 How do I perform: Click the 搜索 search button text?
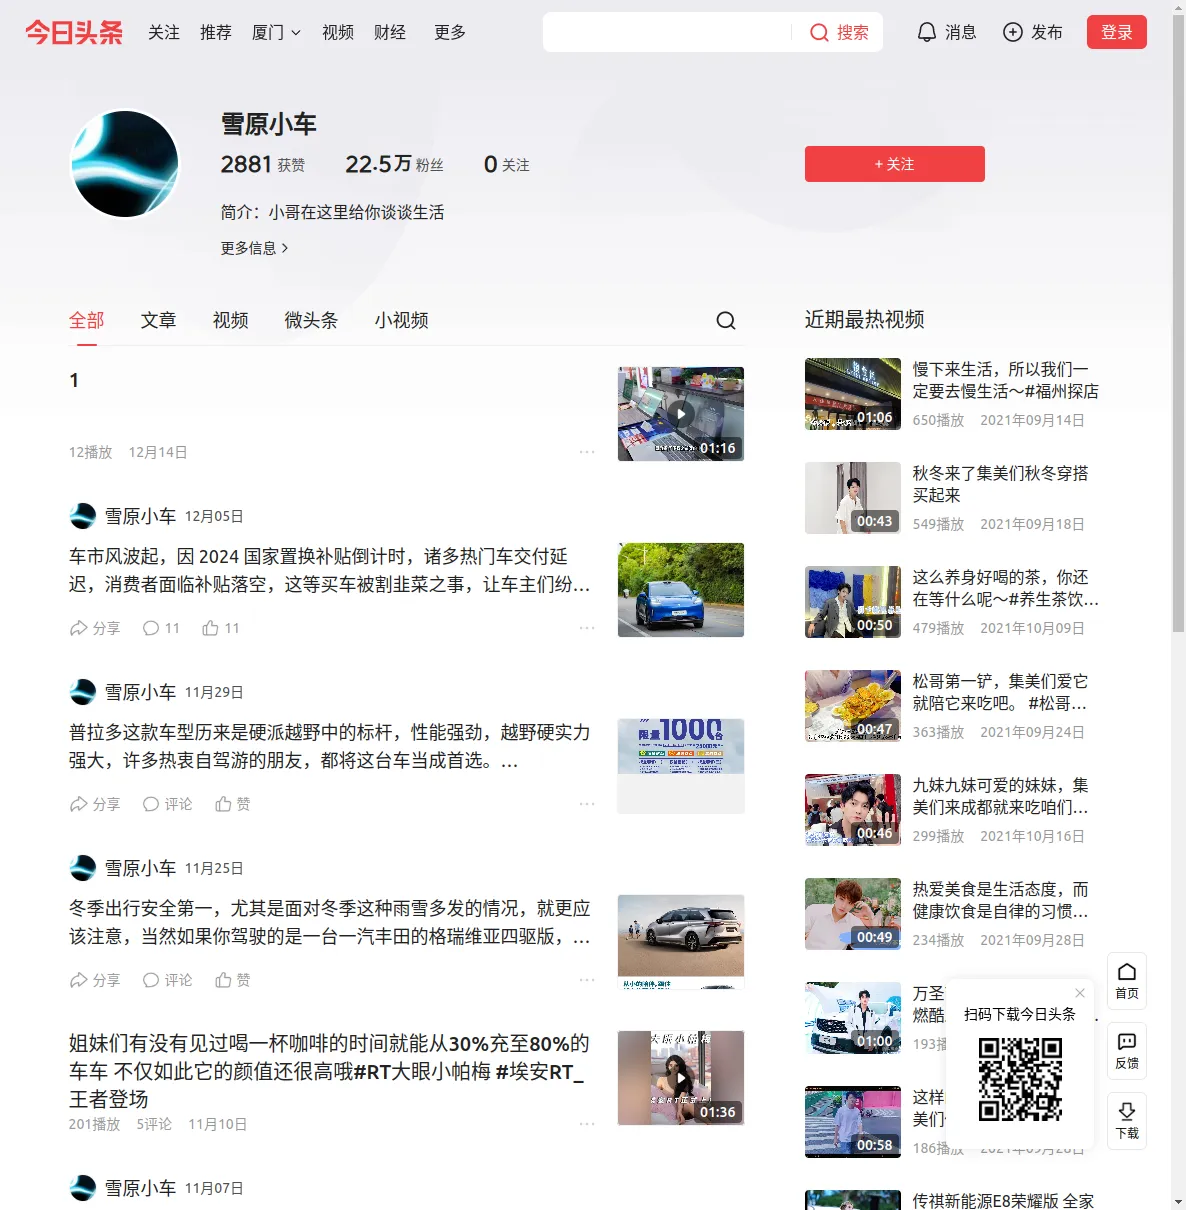tap(853, 32)
